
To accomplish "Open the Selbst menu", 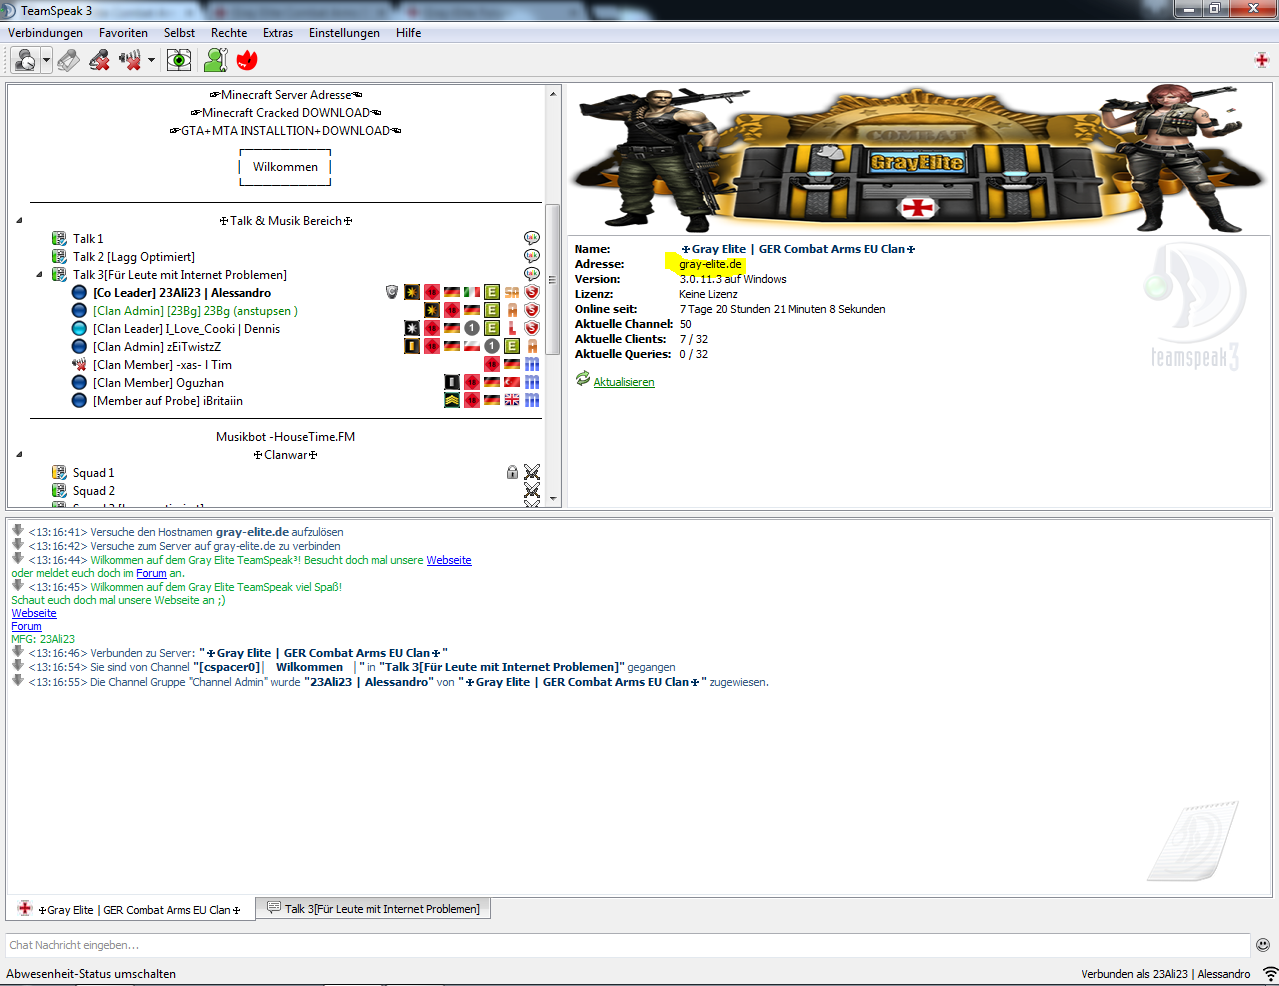I will coord(179,33).
